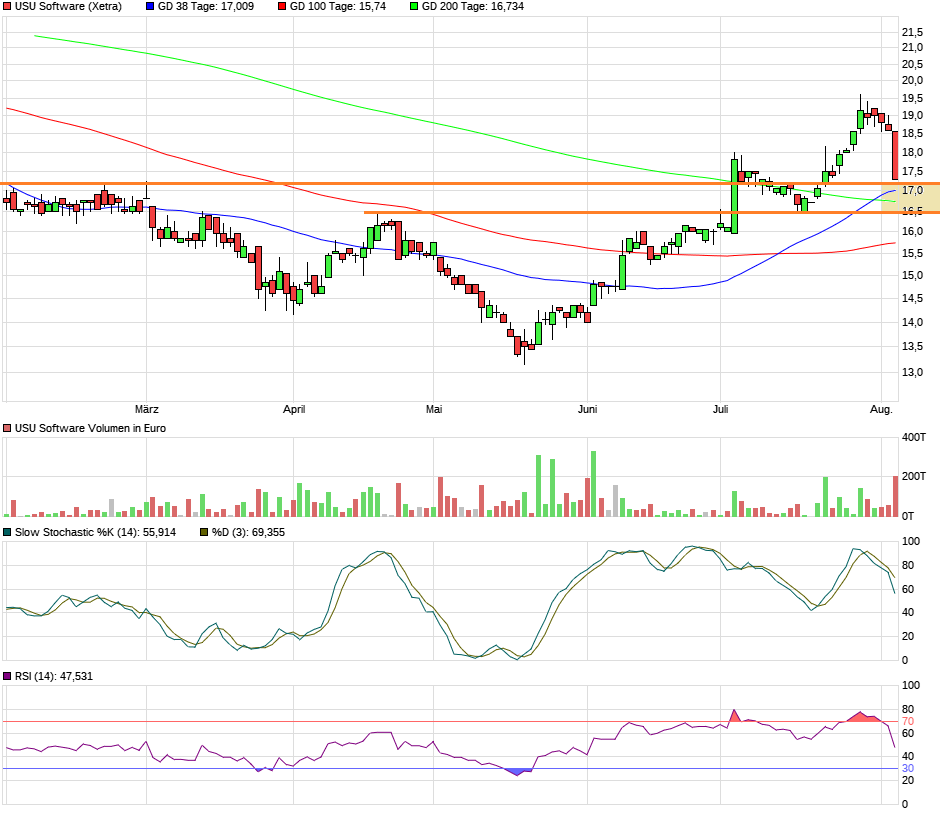
Task: Click the 'Juli' month label on the axis
Action: click(x=721, y=409)
